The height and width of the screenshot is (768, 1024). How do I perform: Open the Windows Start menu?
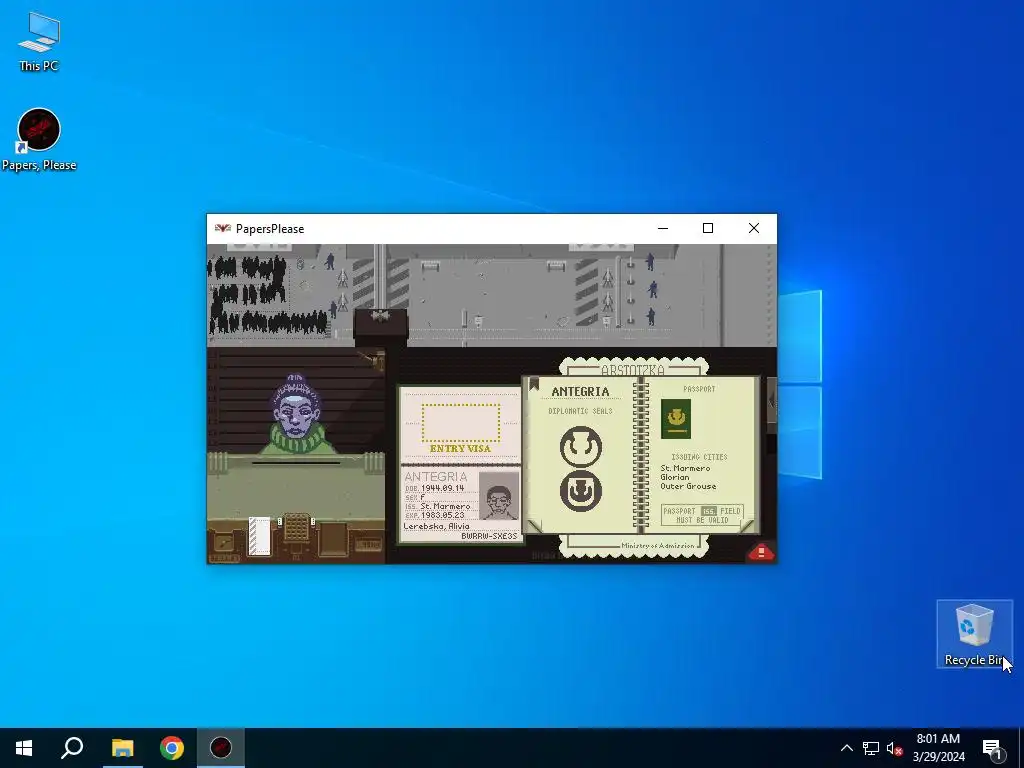[24, 748]
